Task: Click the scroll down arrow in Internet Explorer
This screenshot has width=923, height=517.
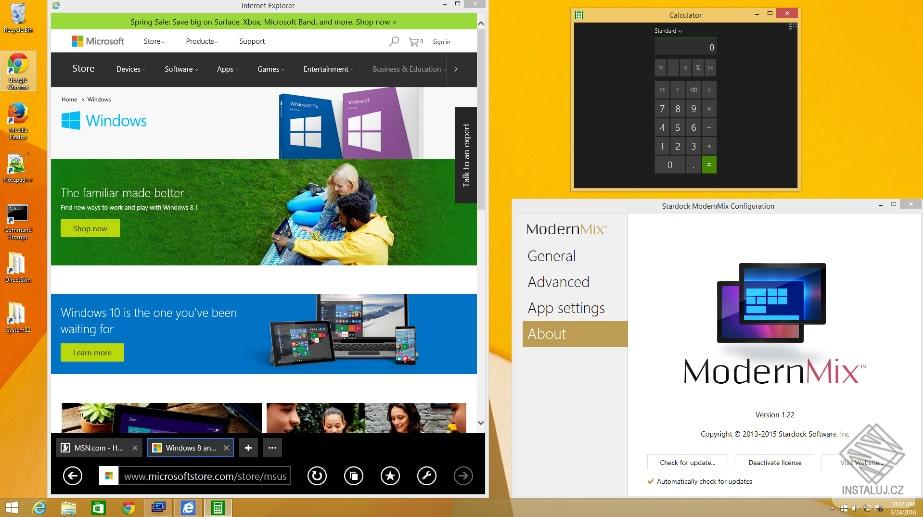Action: (481, 423)
